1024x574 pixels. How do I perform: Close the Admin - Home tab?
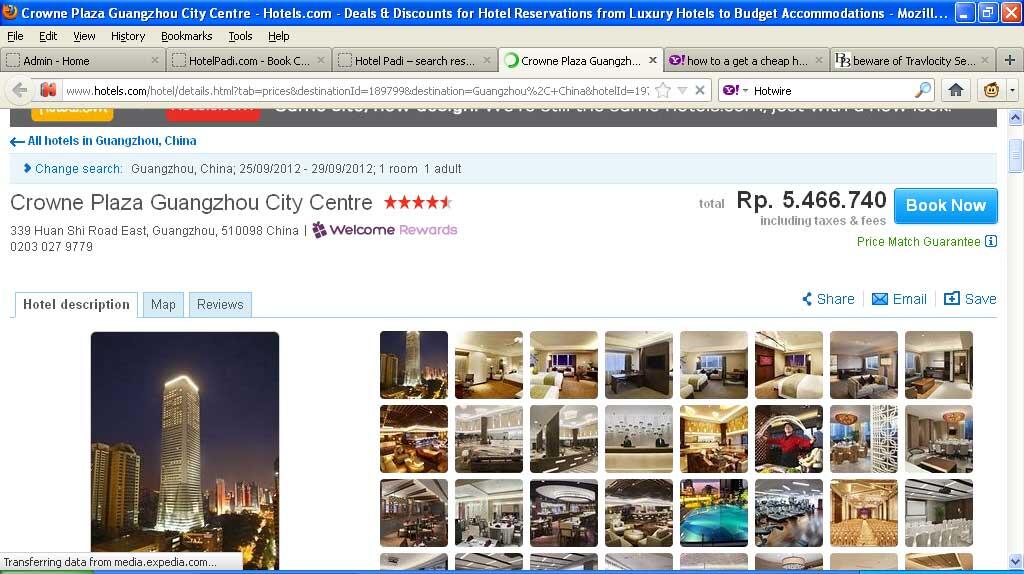click(x=155, y=60)
